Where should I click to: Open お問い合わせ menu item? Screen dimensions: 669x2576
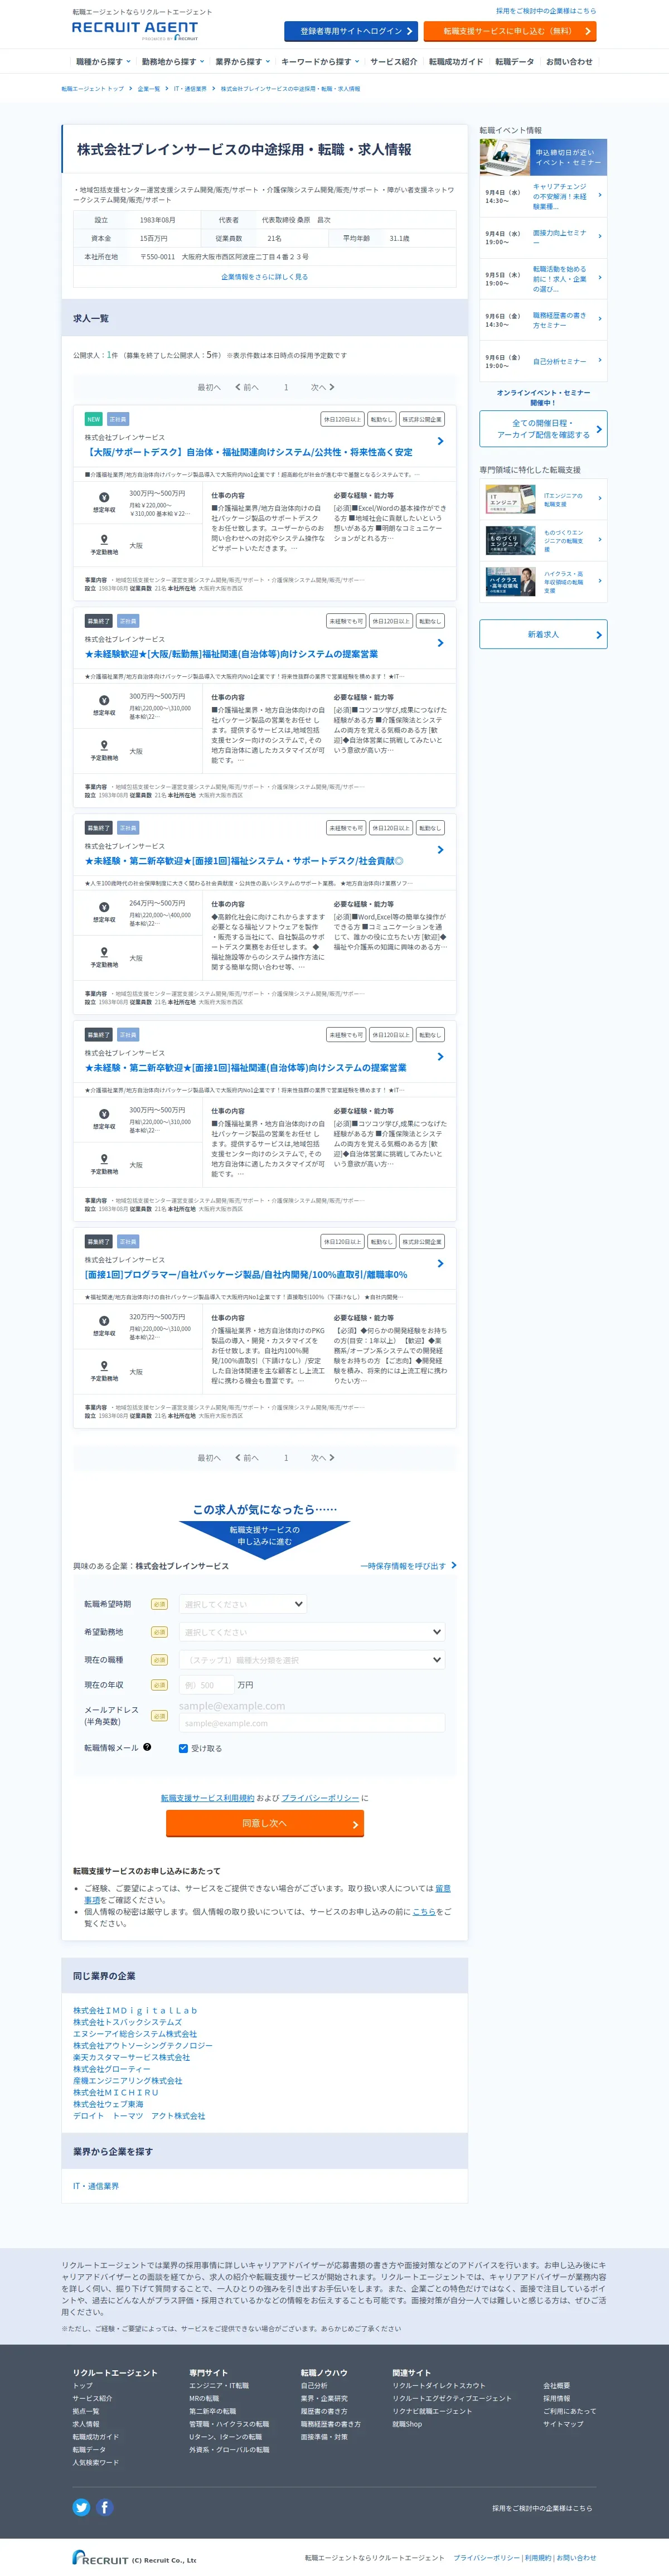pos(569,62)
